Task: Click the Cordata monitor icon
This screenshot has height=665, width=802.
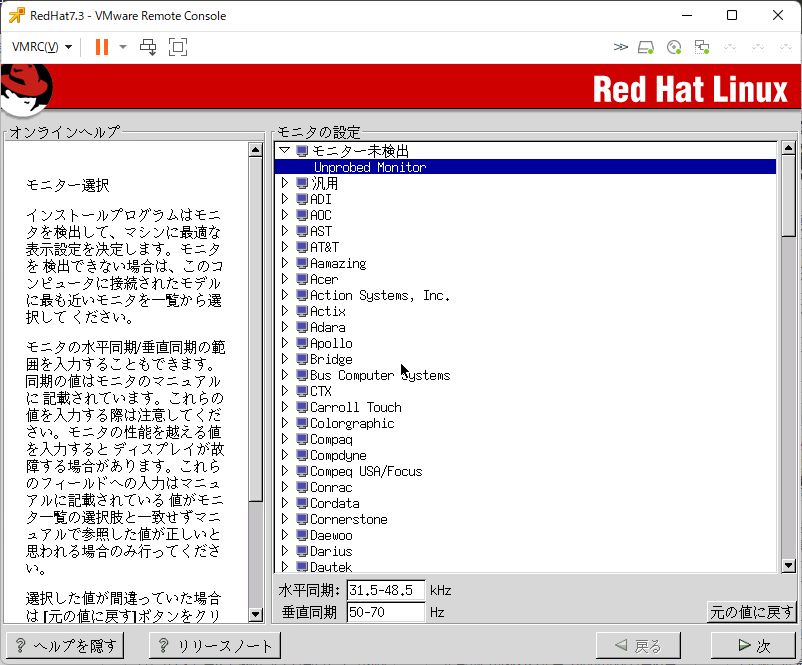Action: [x=302, y=502]
